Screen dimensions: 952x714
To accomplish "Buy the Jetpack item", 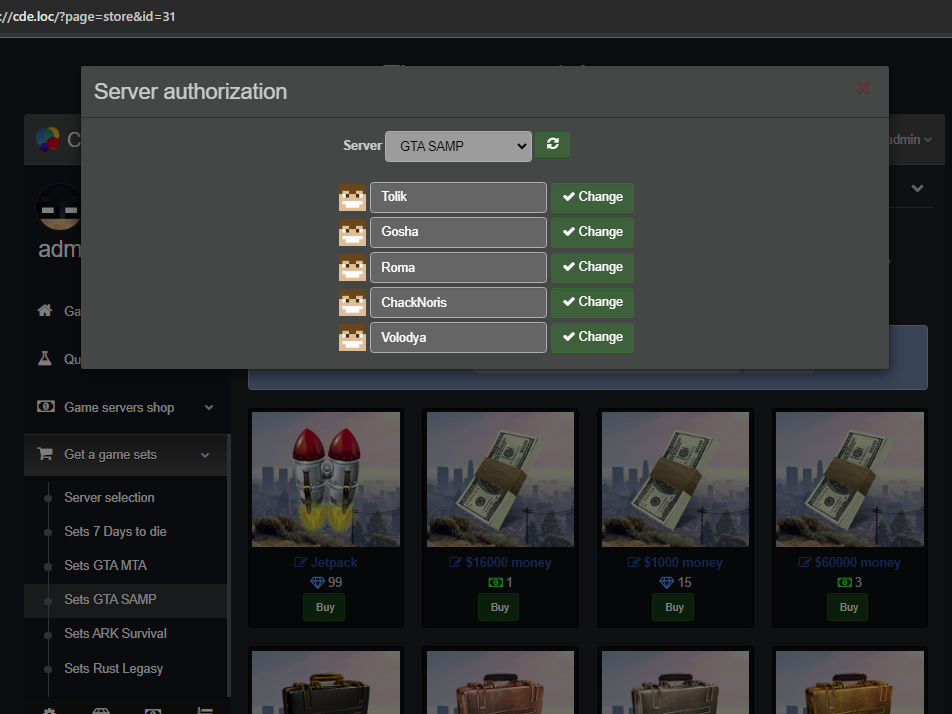I will click(325, 607).
